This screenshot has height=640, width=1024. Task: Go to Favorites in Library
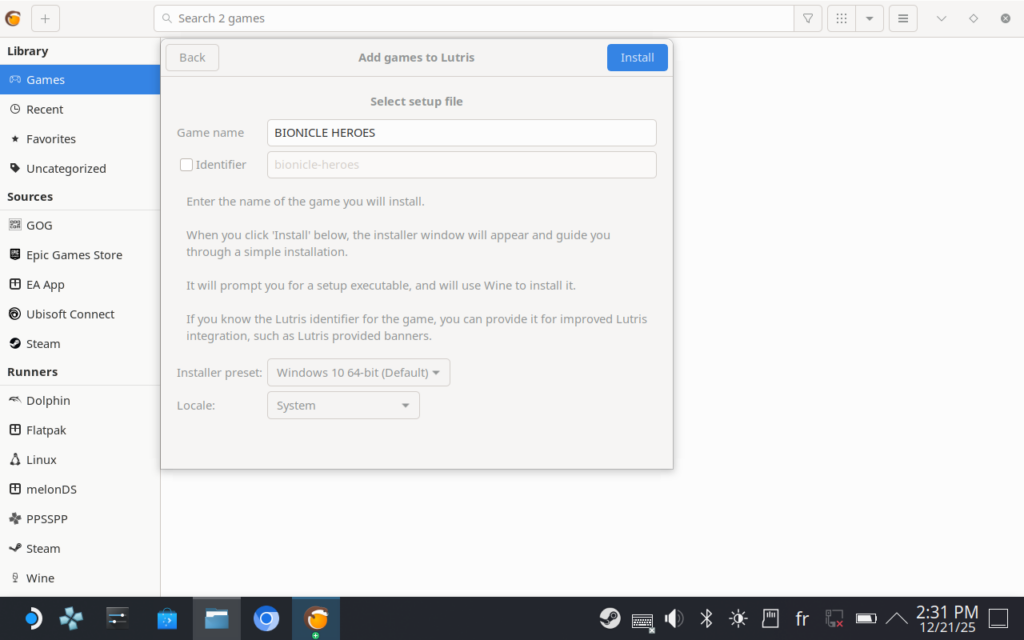pos(51,139)
